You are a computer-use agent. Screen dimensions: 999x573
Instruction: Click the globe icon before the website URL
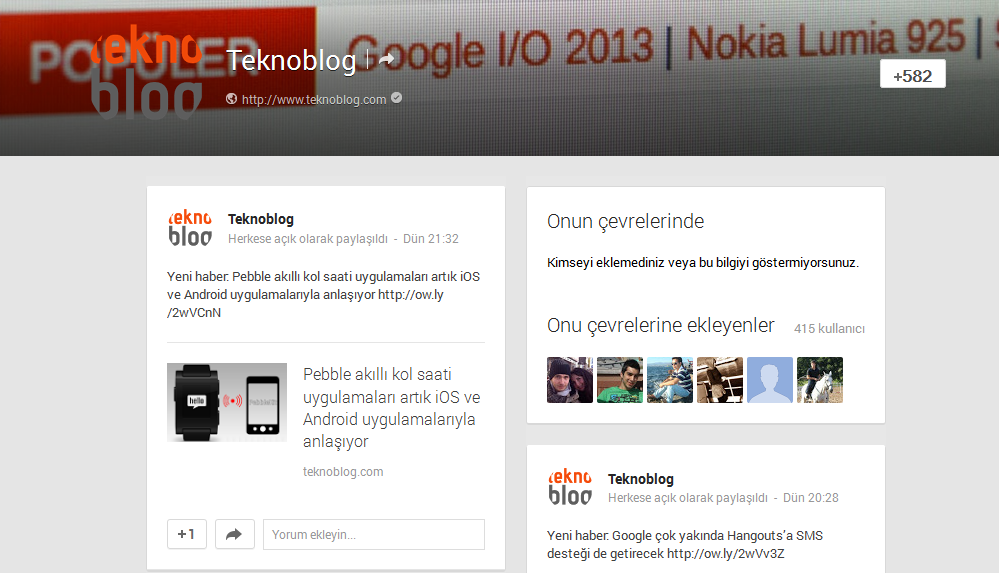click(x=231, y=99)
